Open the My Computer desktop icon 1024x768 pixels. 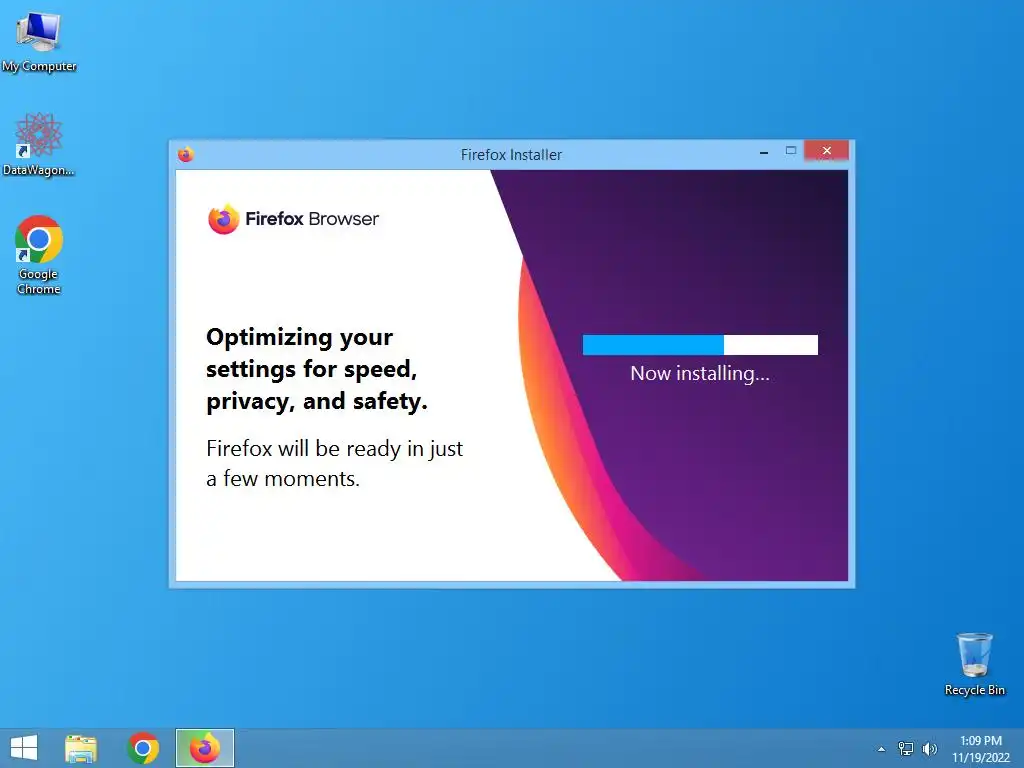39,40
